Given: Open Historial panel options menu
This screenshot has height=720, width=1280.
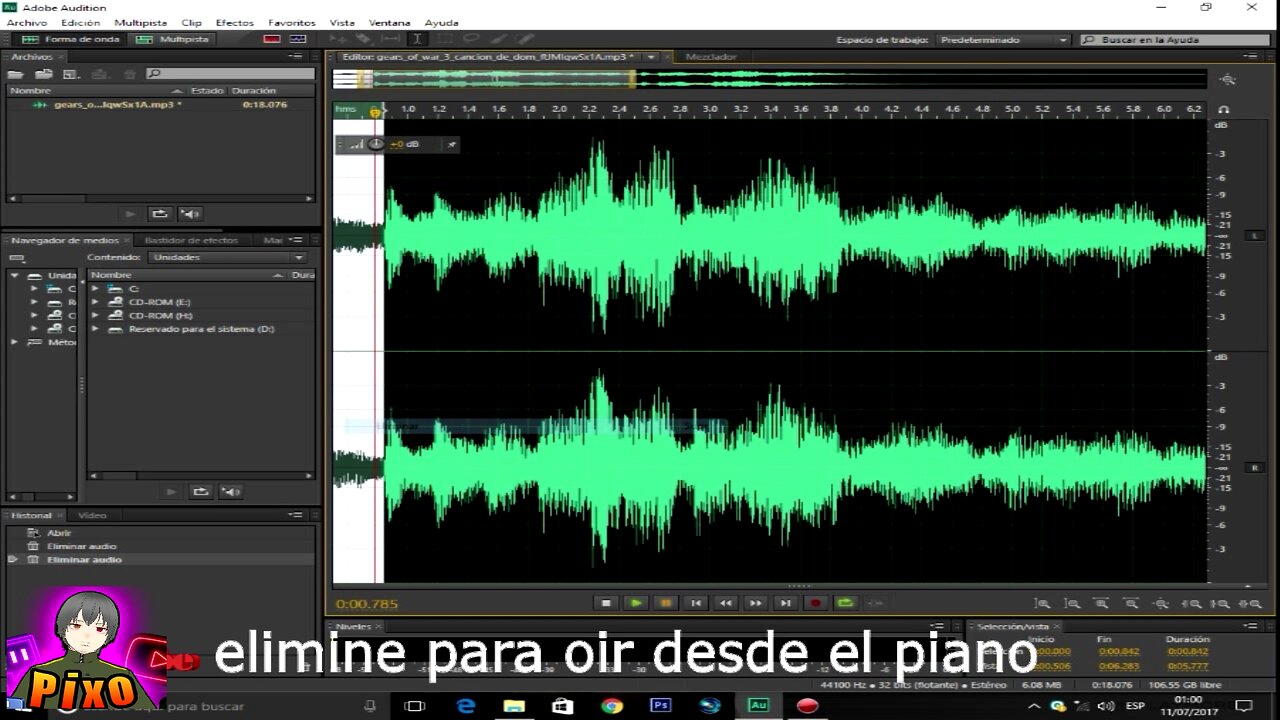Looking at the screenshot, I should (x=296, y=515).
